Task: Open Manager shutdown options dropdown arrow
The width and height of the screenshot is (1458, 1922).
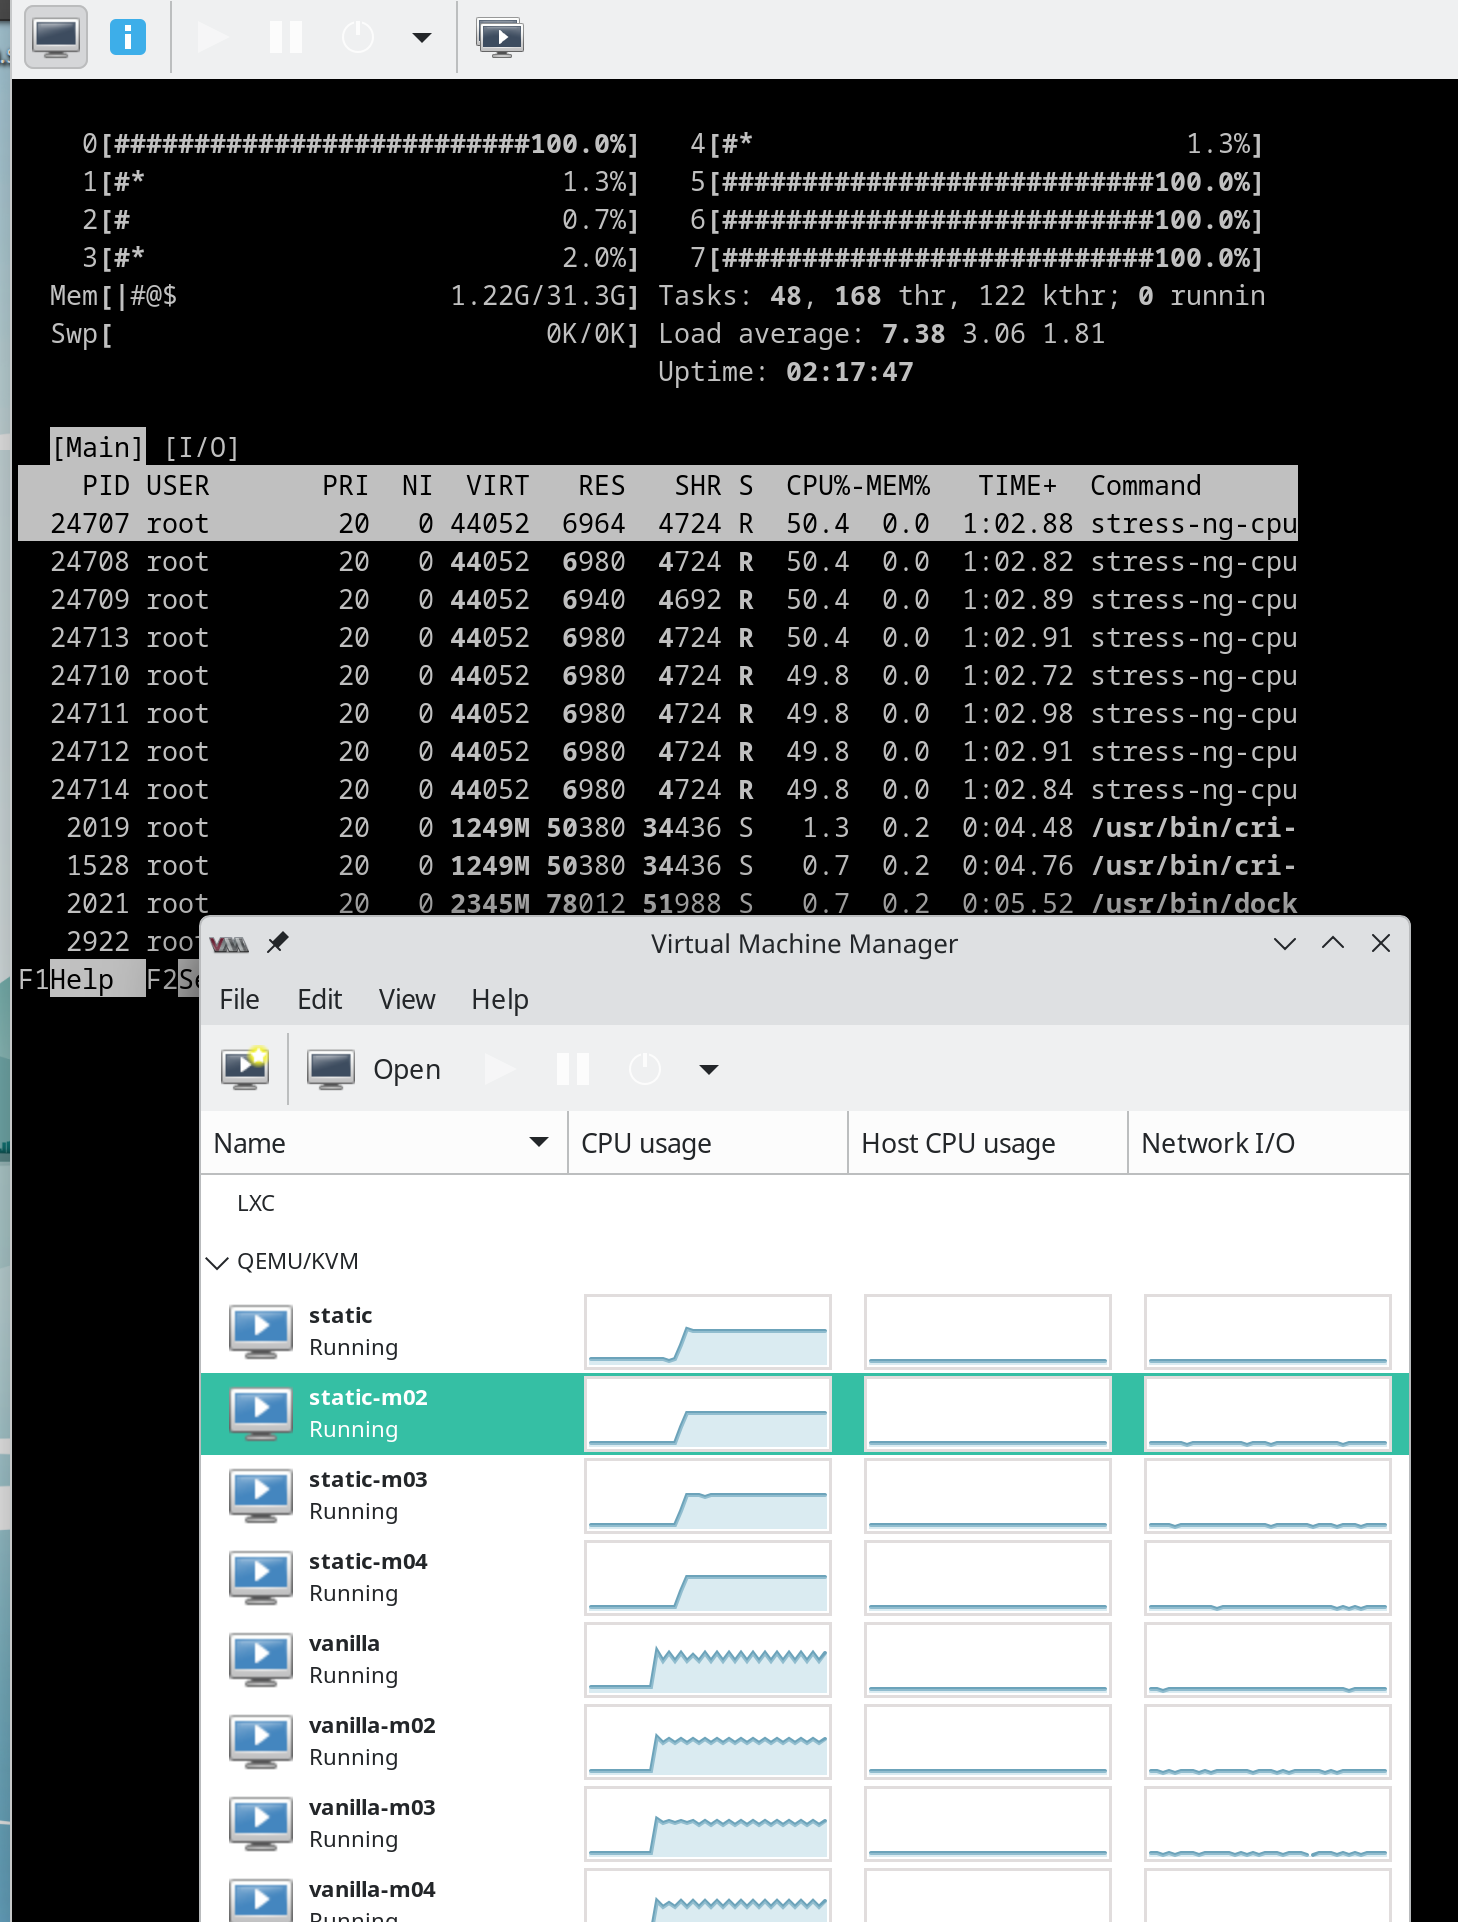Action: (709, 1070)
